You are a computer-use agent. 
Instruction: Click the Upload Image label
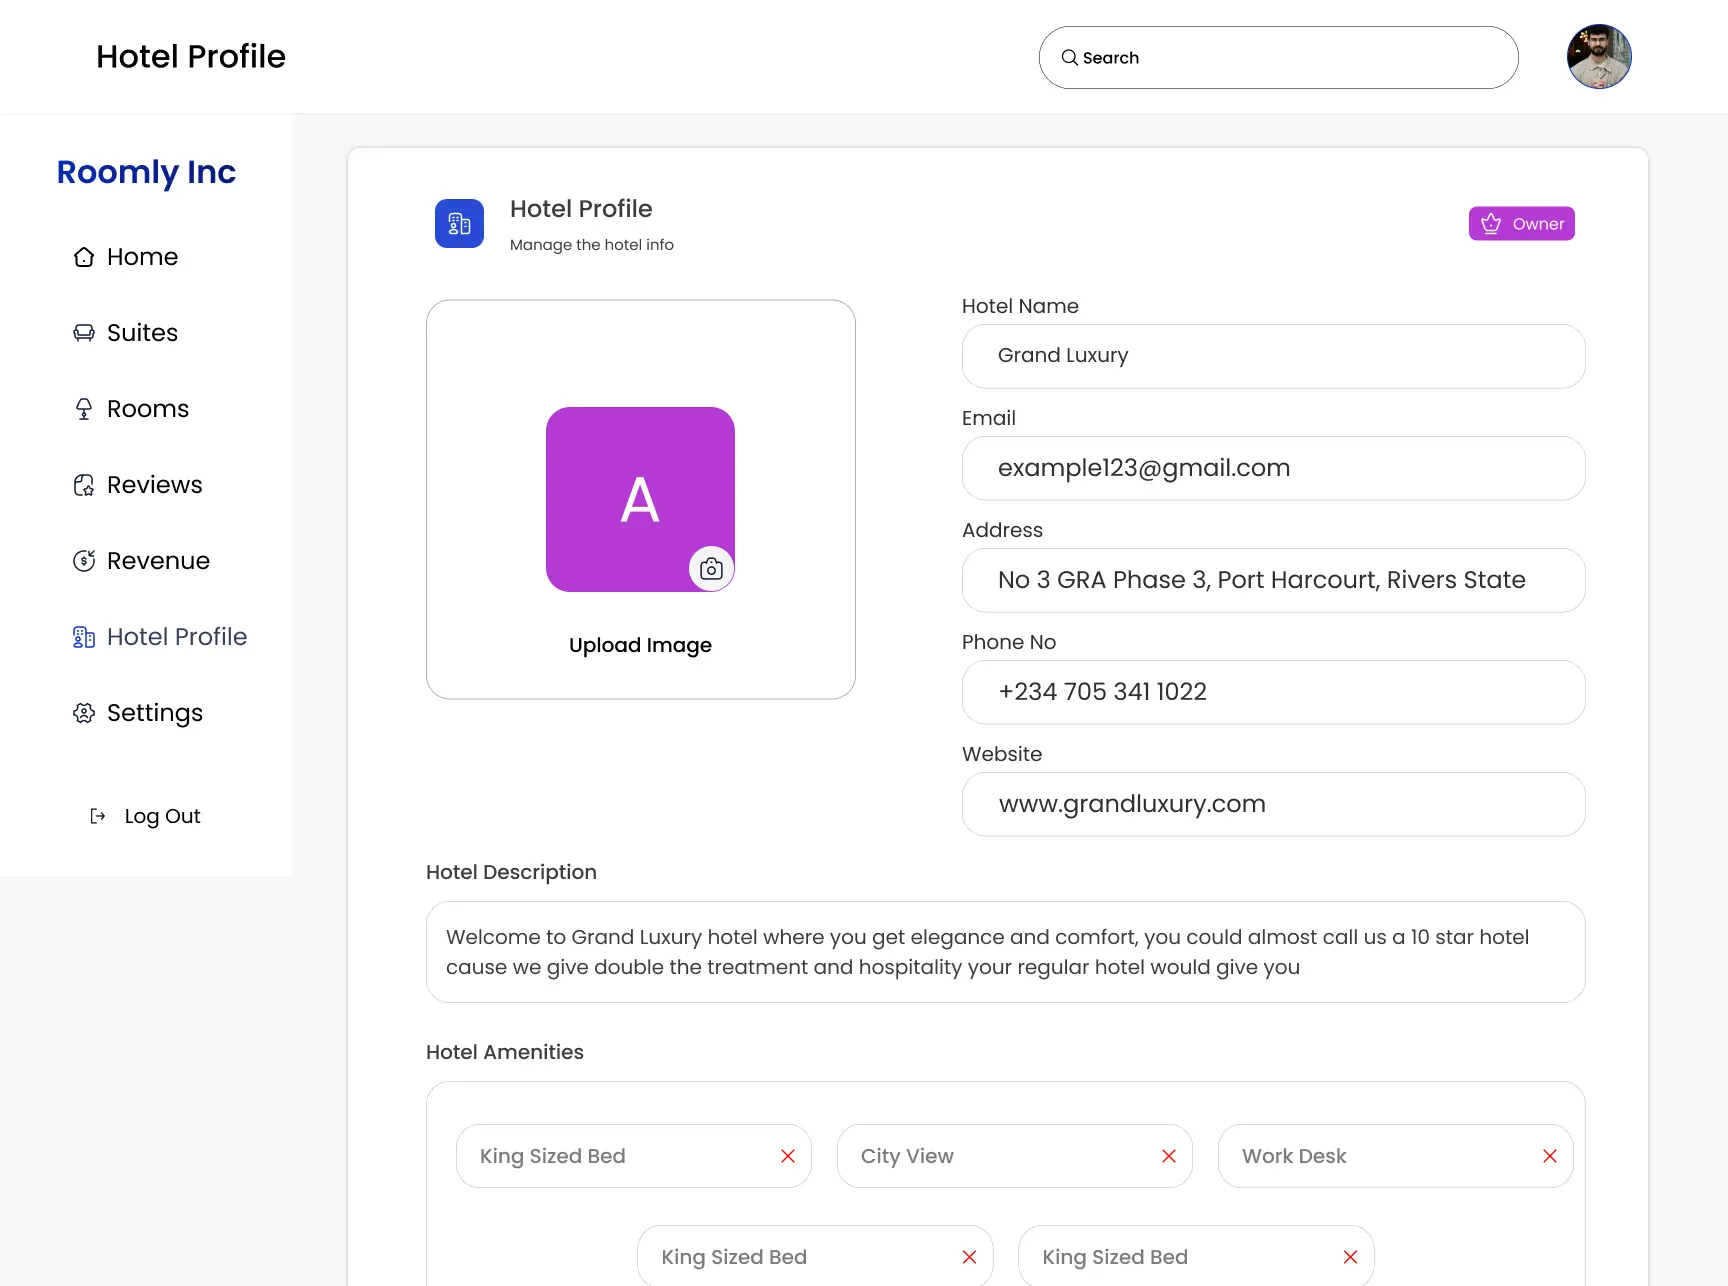(640, 645)
